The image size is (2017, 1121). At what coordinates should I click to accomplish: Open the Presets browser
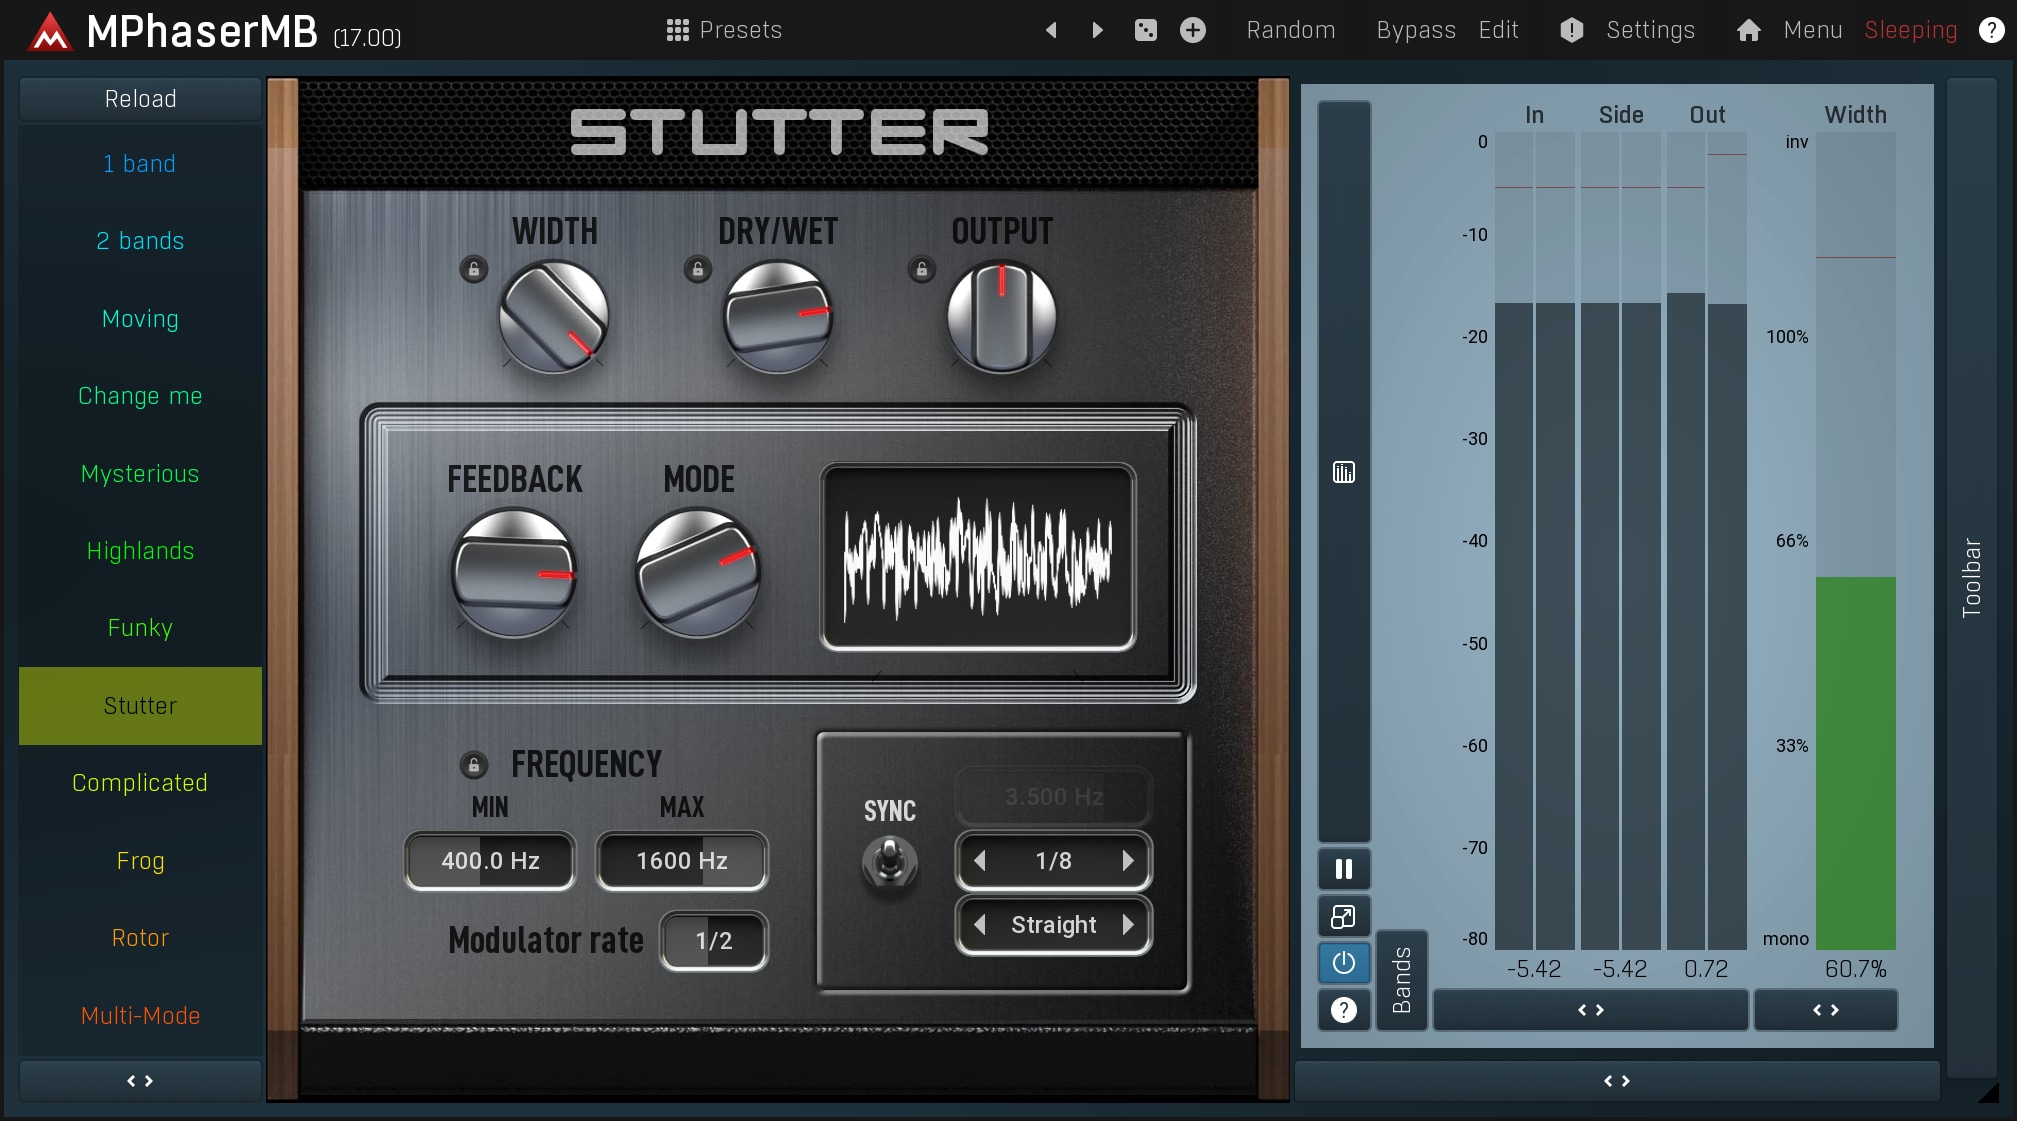tap(724, 30)
